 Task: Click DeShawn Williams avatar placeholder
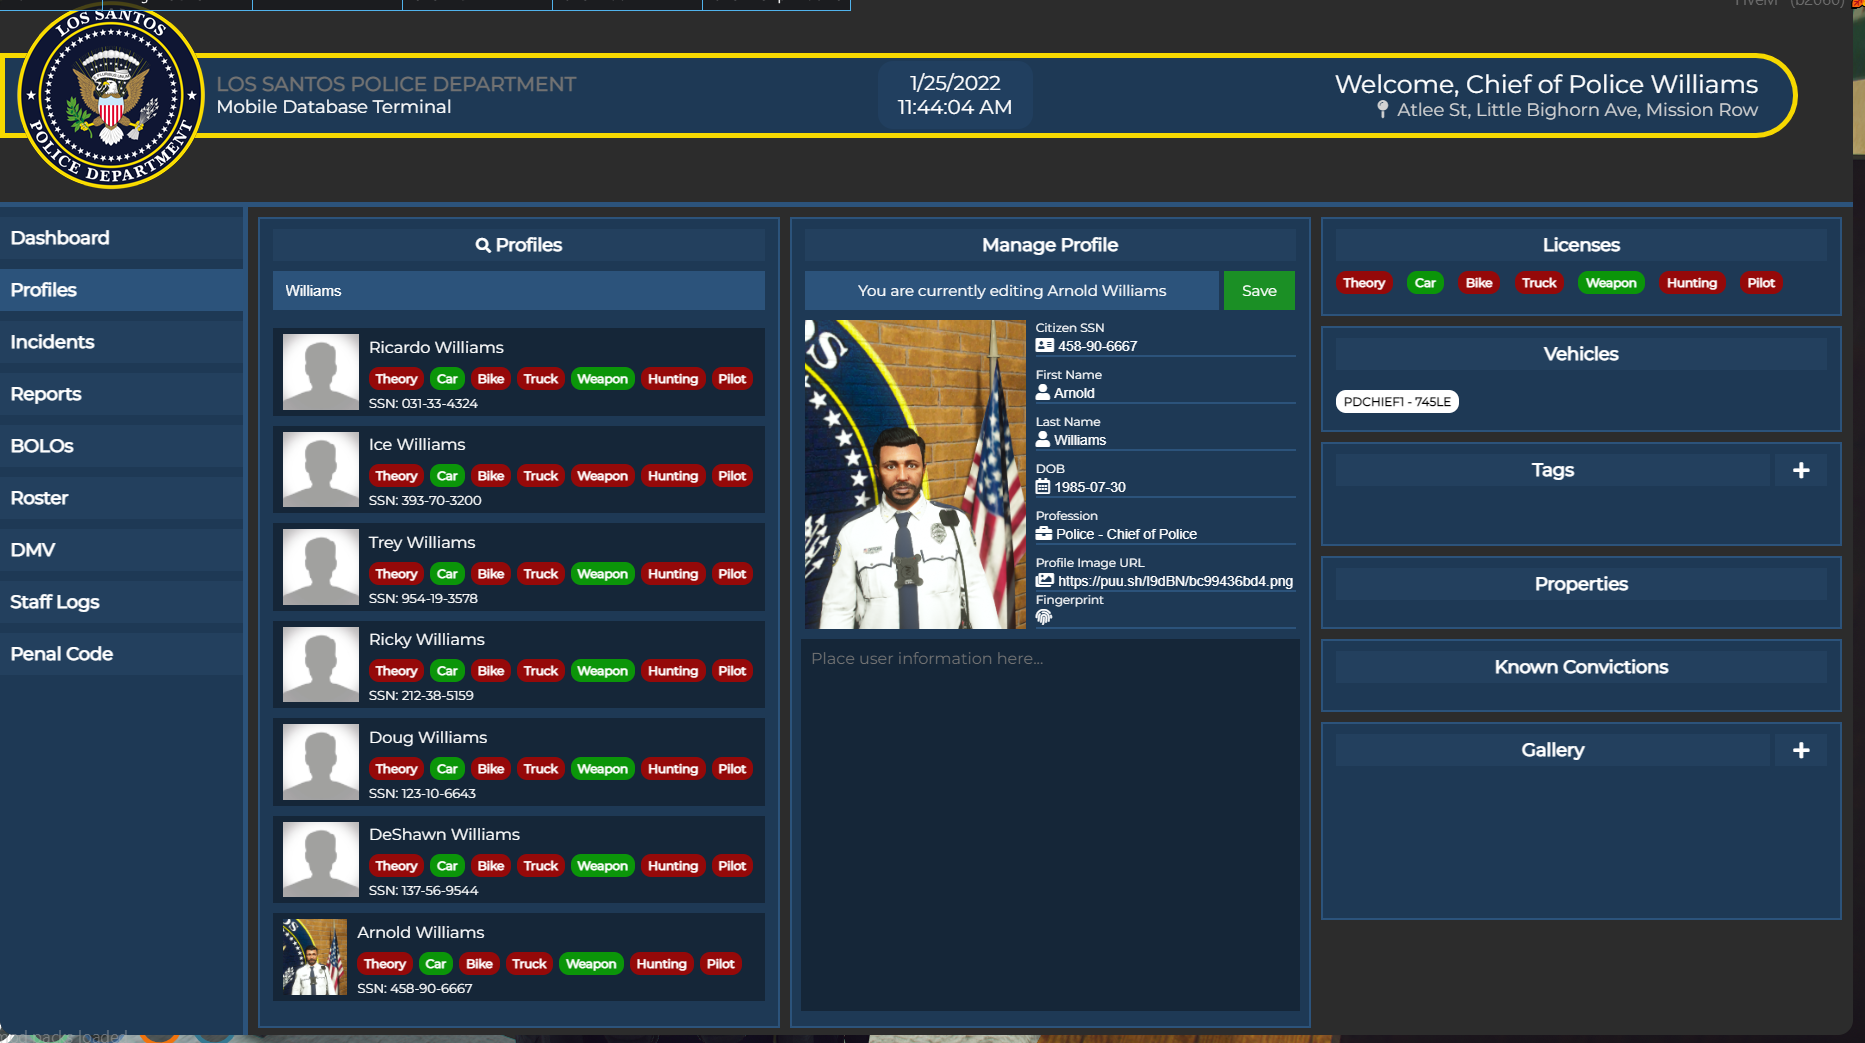321,859
